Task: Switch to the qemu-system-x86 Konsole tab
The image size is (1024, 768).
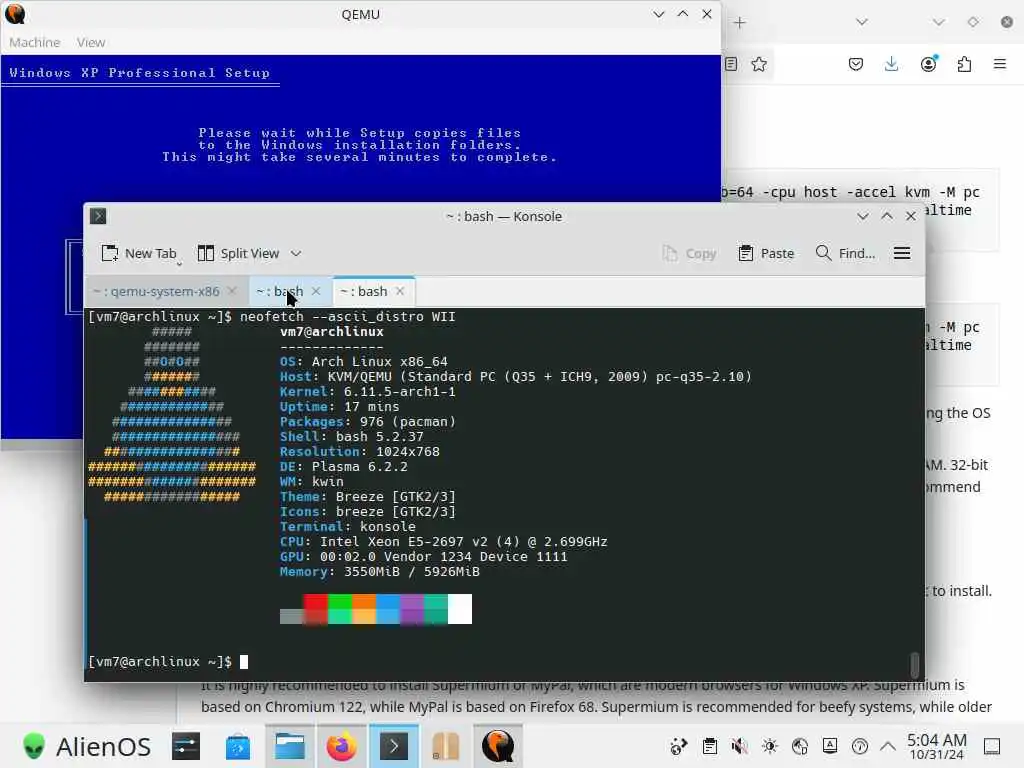Action: coord(156,291)
